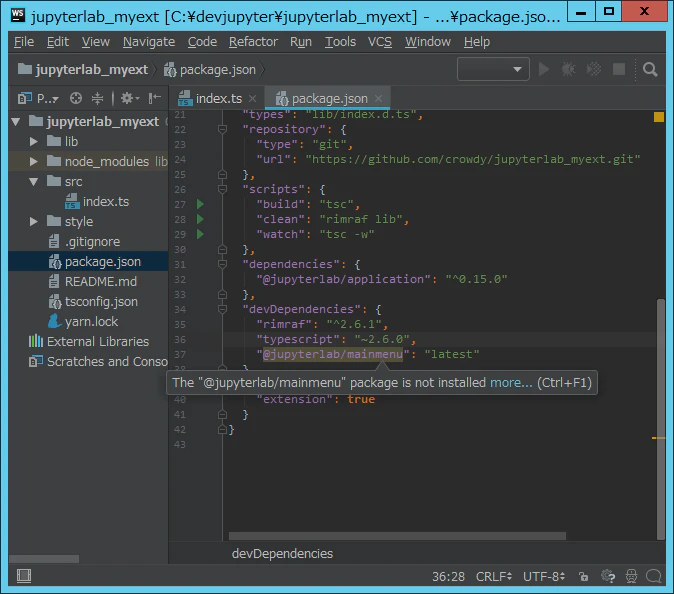This screenshot has width=674, height=594.
Task: Open the Navigate menu
Action: [149, 42]
